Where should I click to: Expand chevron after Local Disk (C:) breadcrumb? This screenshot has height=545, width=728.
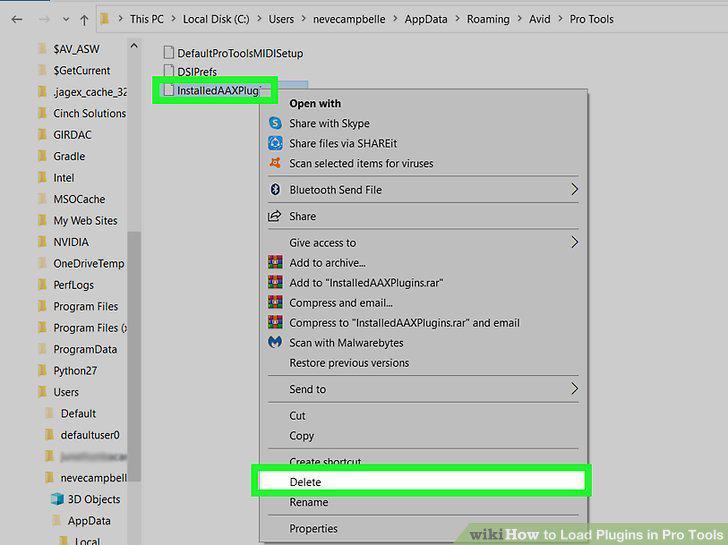259,19
